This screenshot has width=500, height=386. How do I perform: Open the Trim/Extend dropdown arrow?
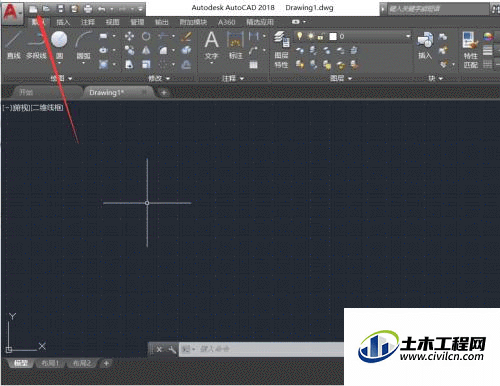173,36
